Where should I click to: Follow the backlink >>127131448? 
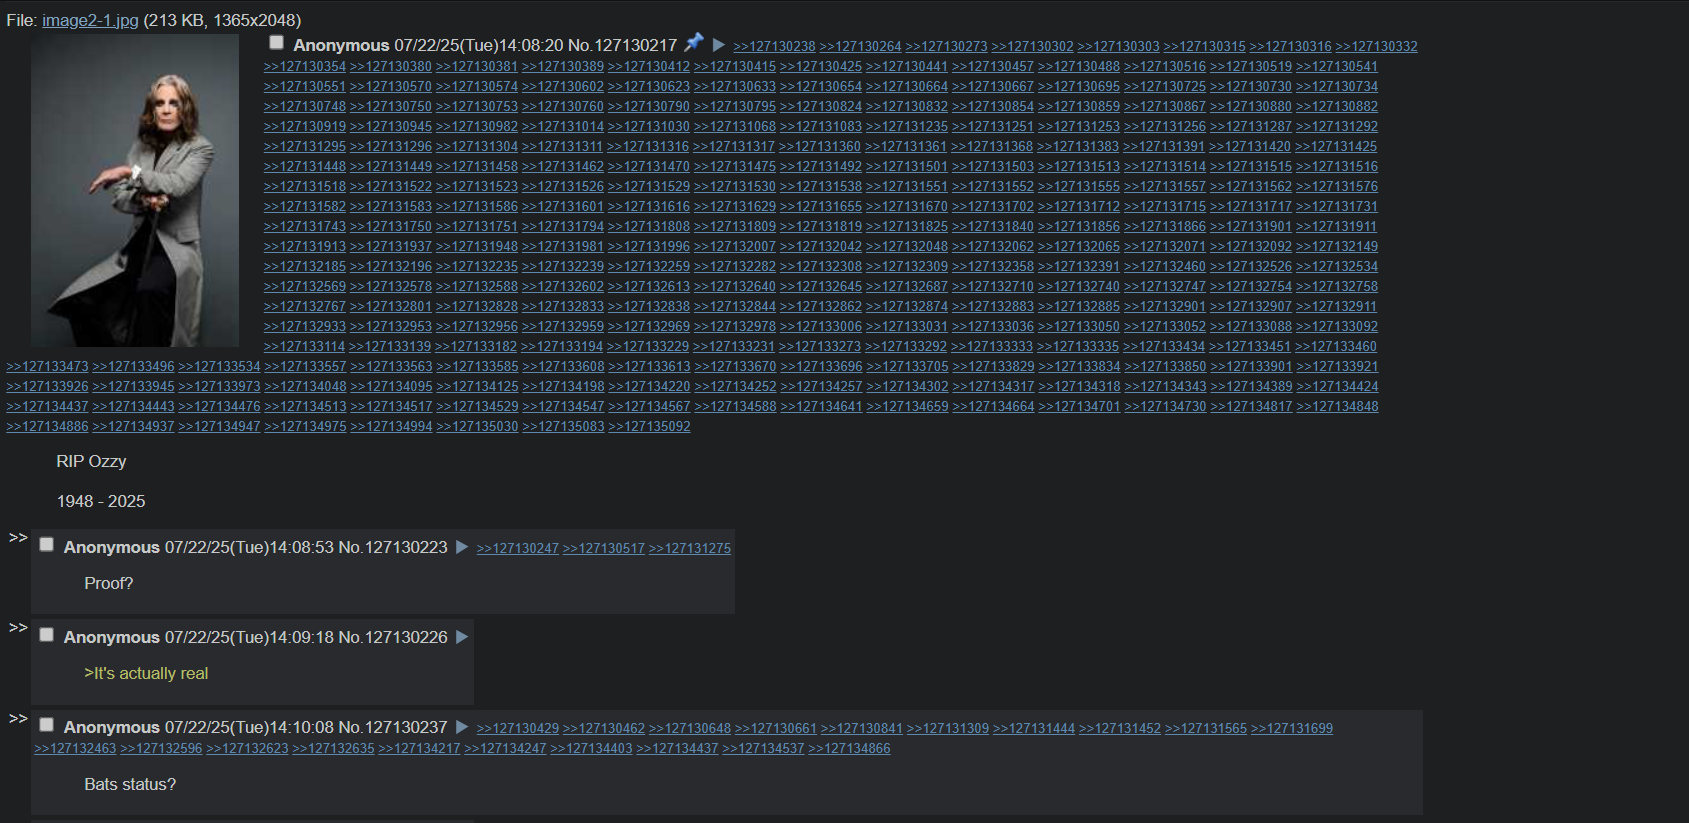tap(305, 167)
